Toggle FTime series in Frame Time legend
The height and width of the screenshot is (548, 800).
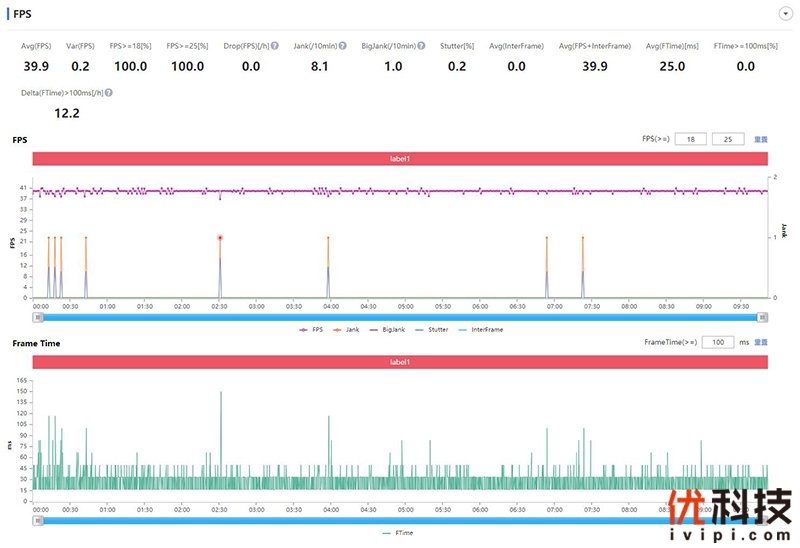click(x=399, y=533)
